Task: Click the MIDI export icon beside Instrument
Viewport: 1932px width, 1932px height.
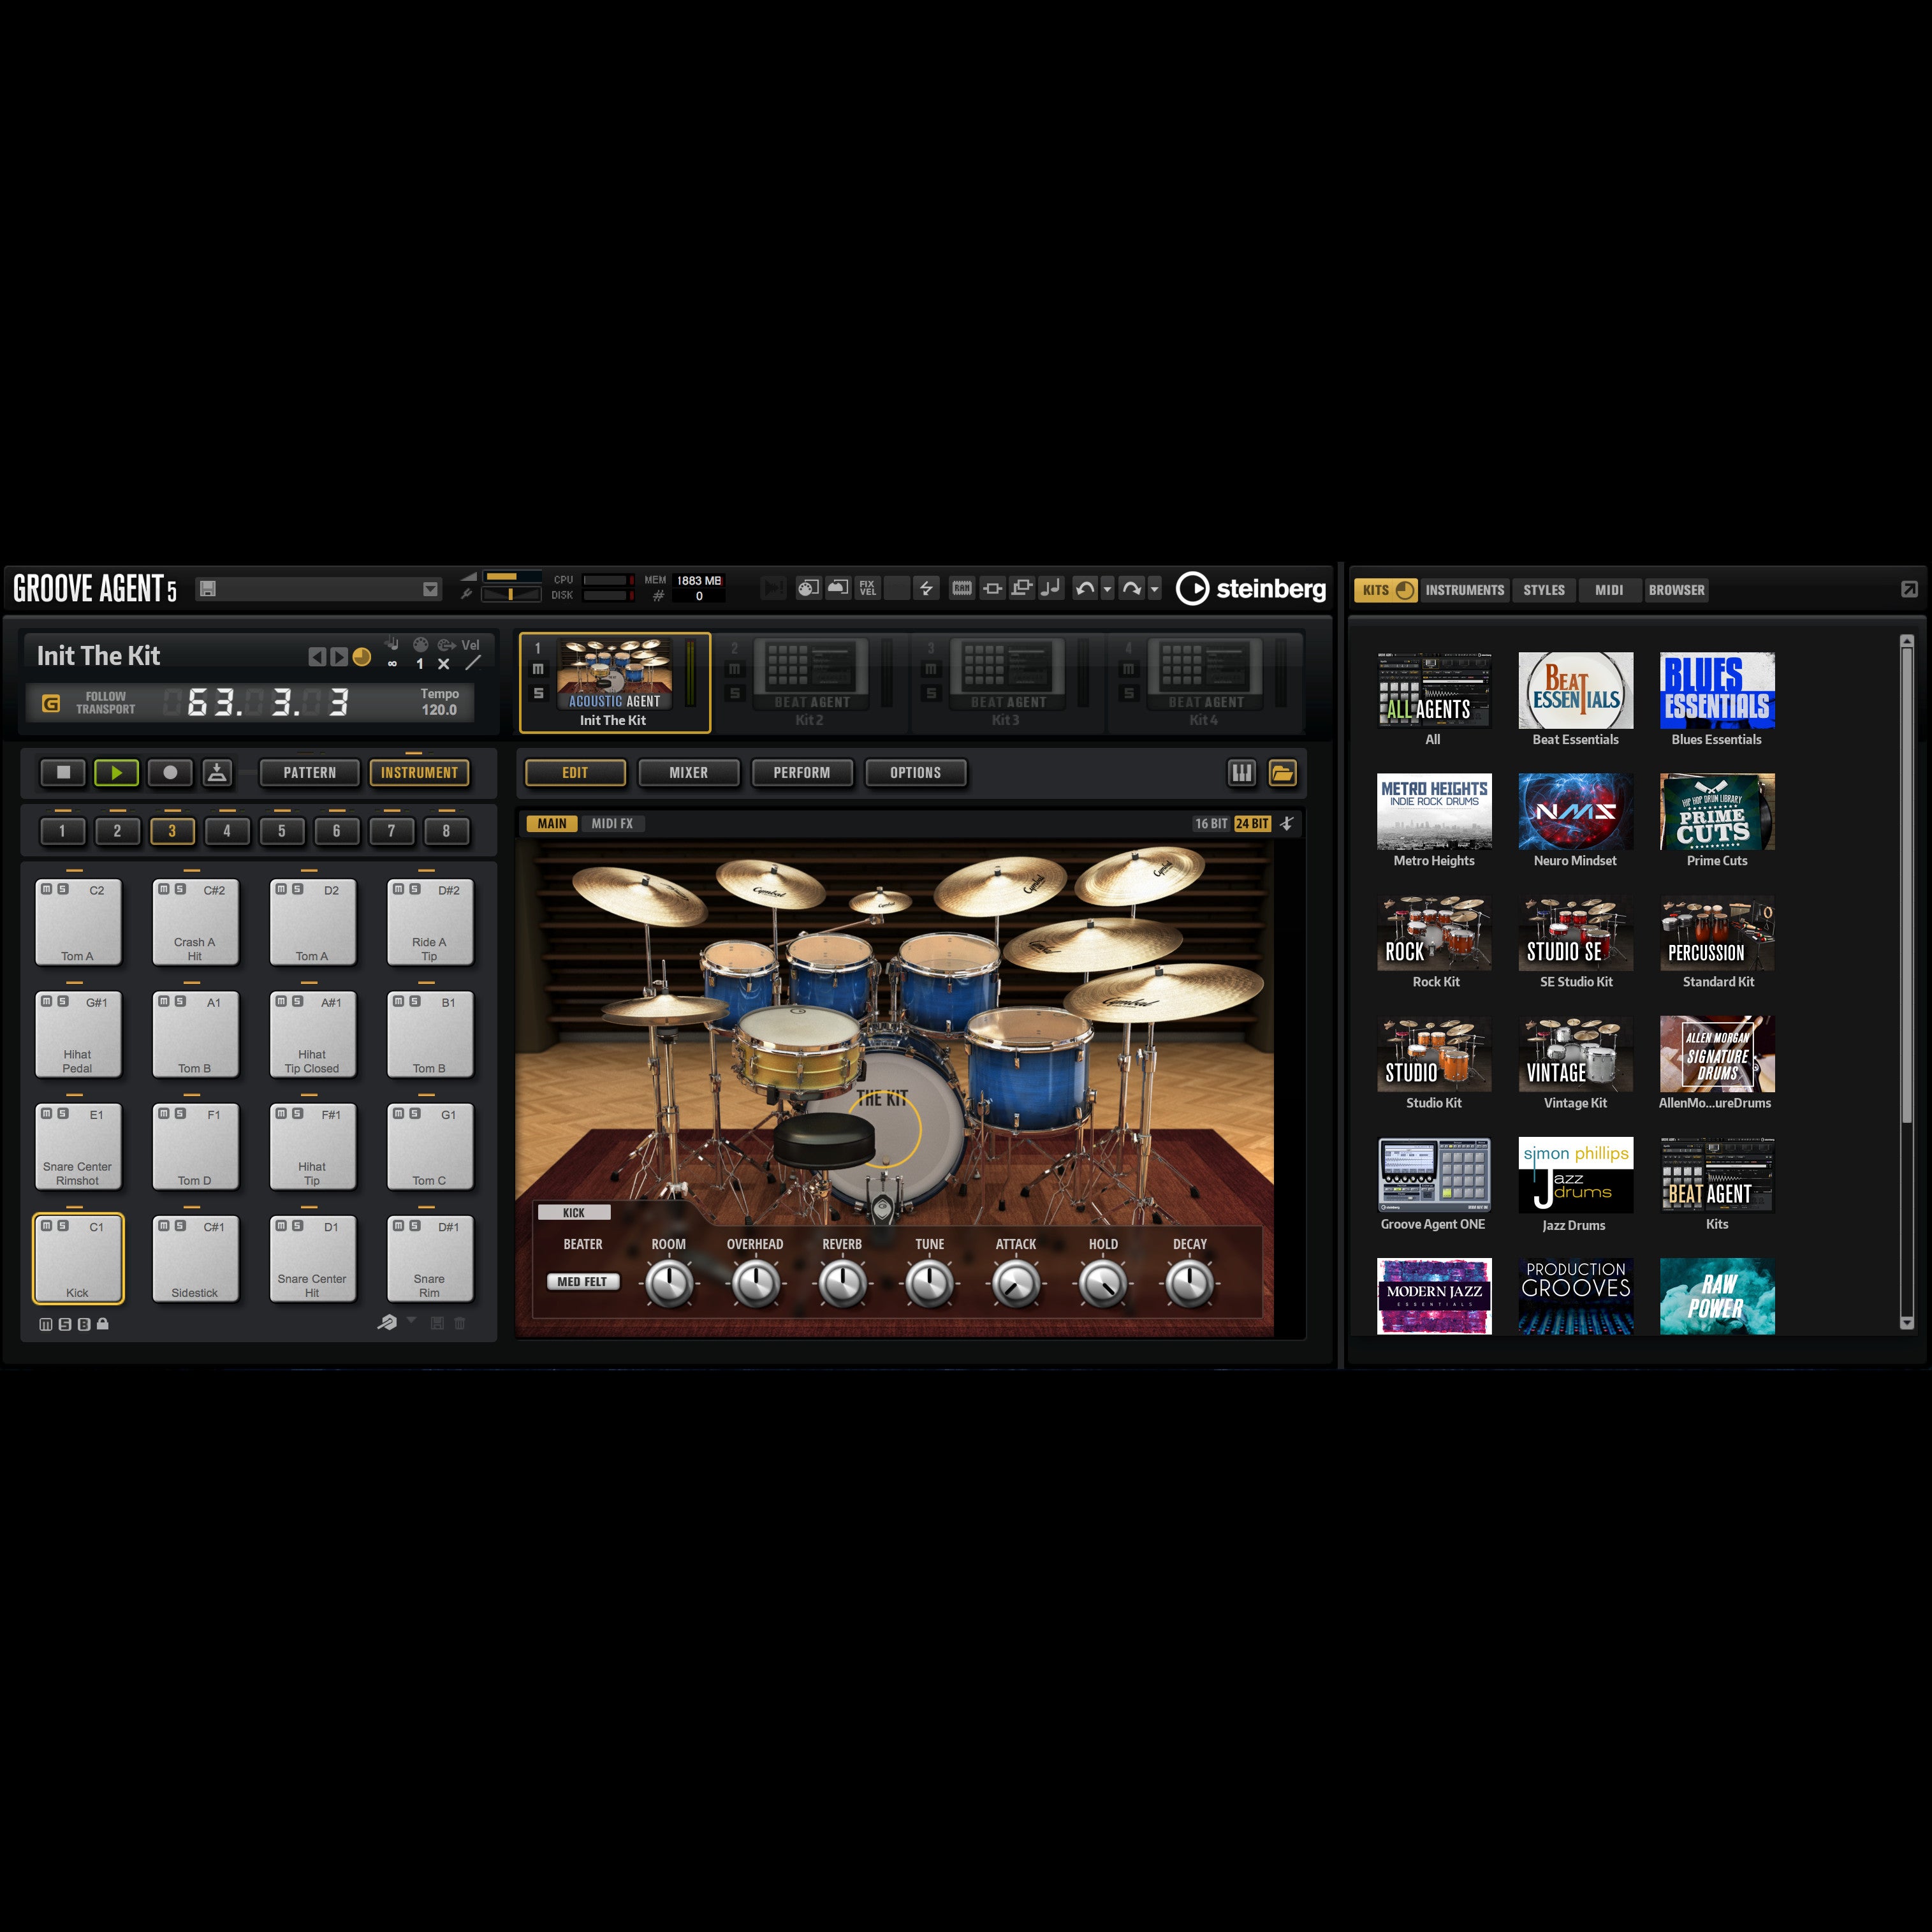Action: click(217, 772)
